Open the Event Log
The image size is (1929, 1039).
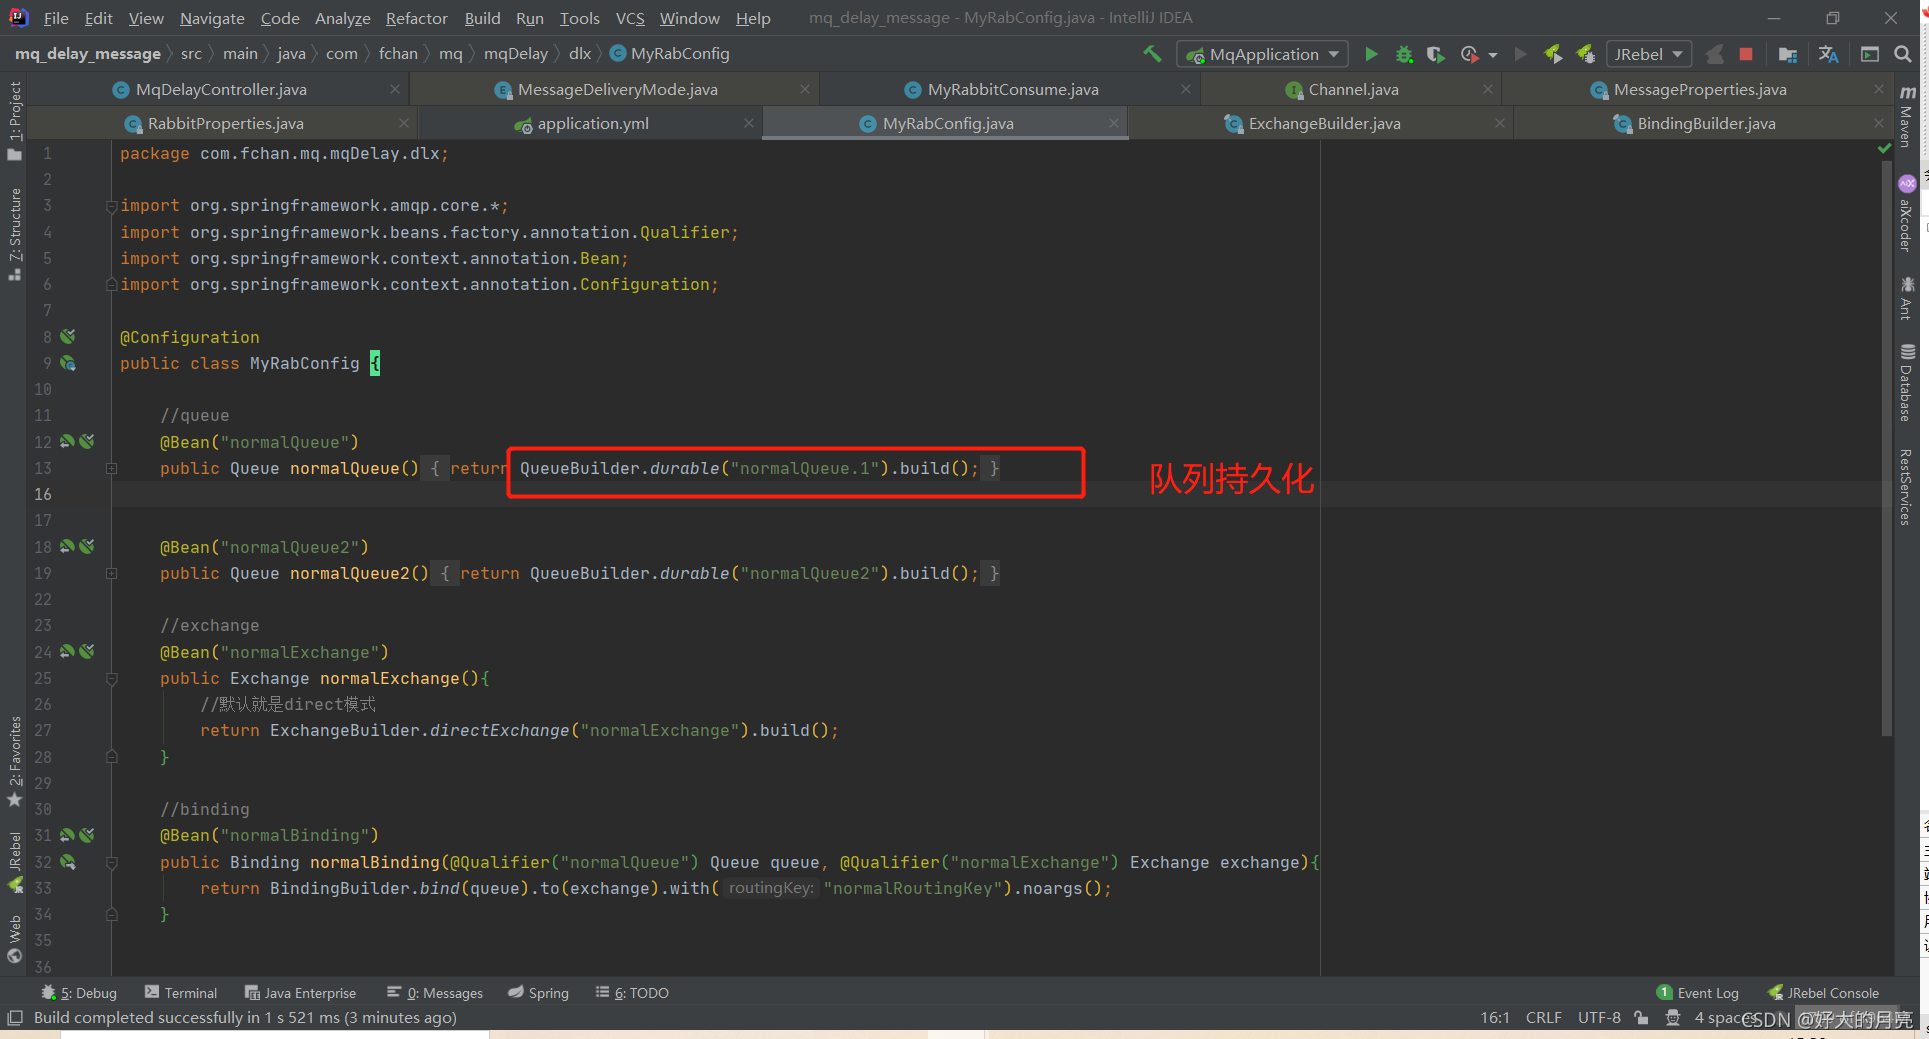point(1698,993)
